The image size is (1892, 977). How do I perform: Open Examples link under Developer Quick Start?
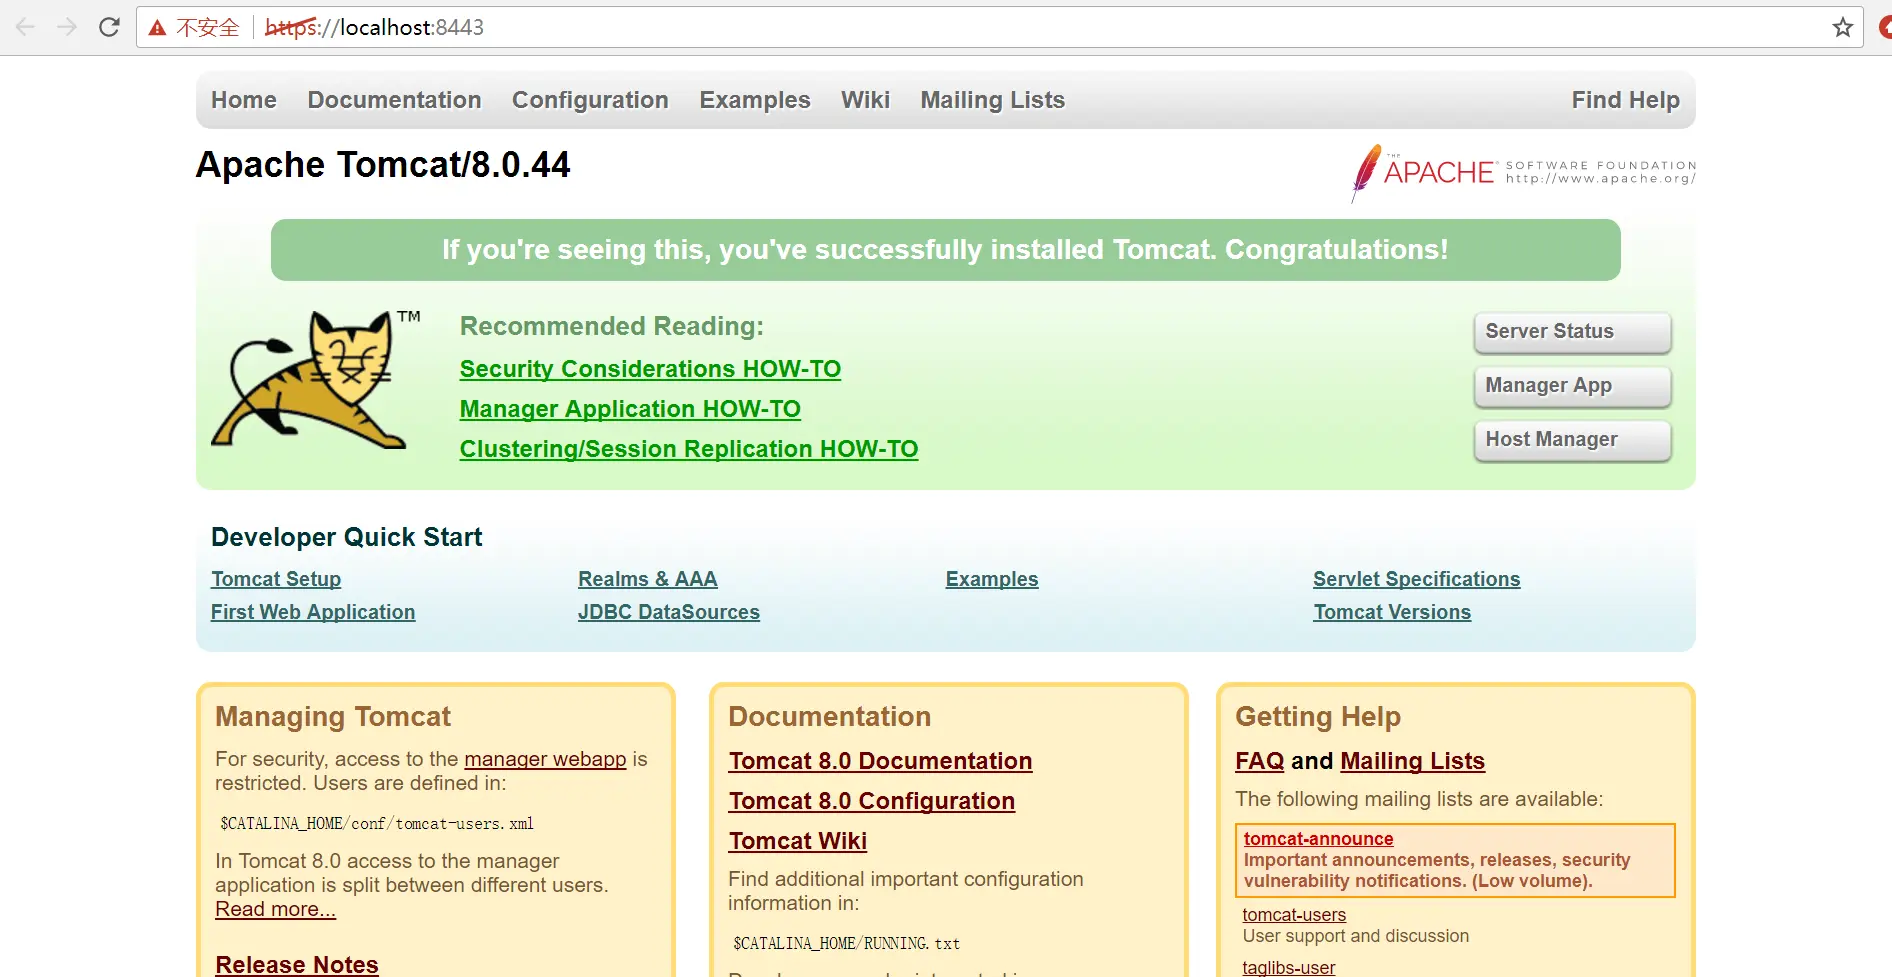pos(992,579)
